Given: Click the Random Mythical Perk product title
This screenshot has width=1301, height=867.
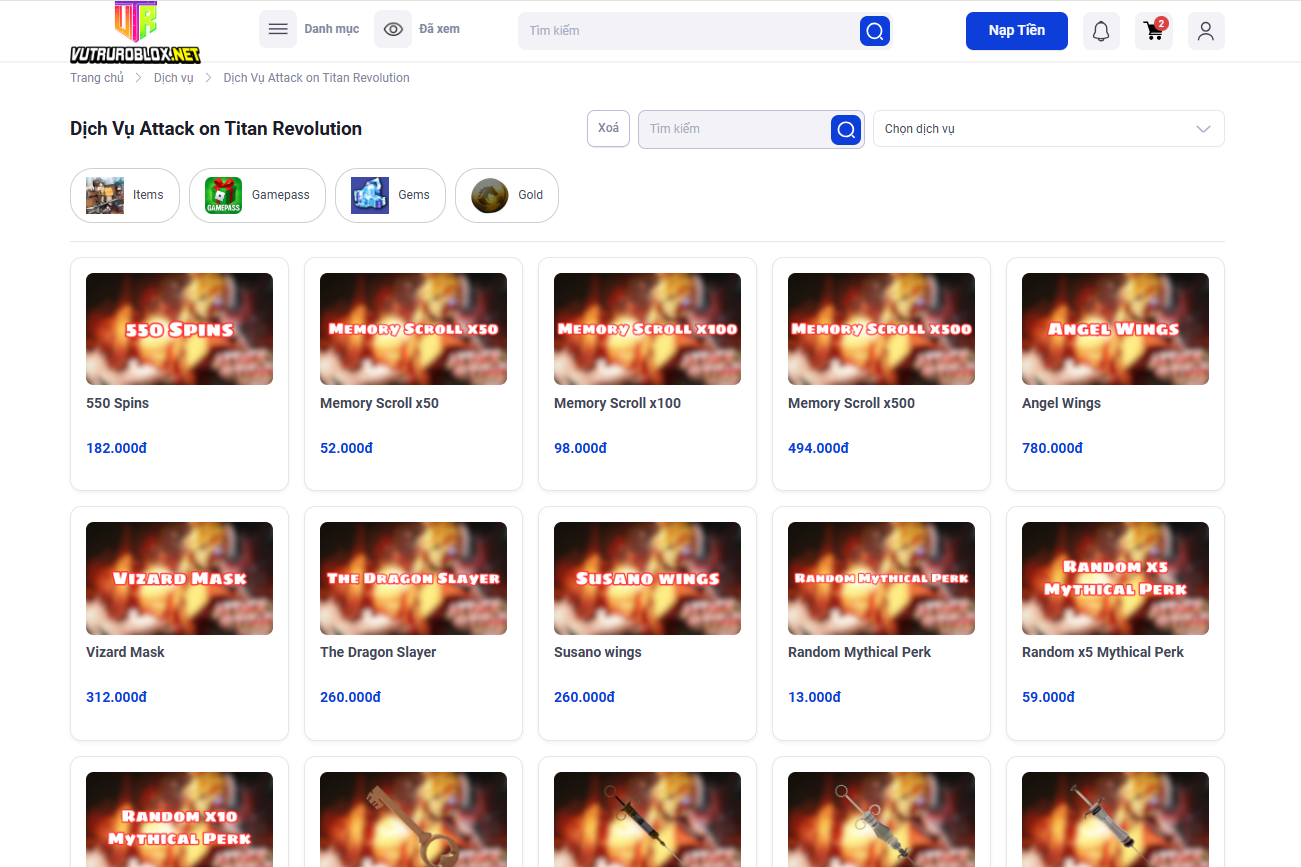Looking at the screenshot, I should coord(859,652).
